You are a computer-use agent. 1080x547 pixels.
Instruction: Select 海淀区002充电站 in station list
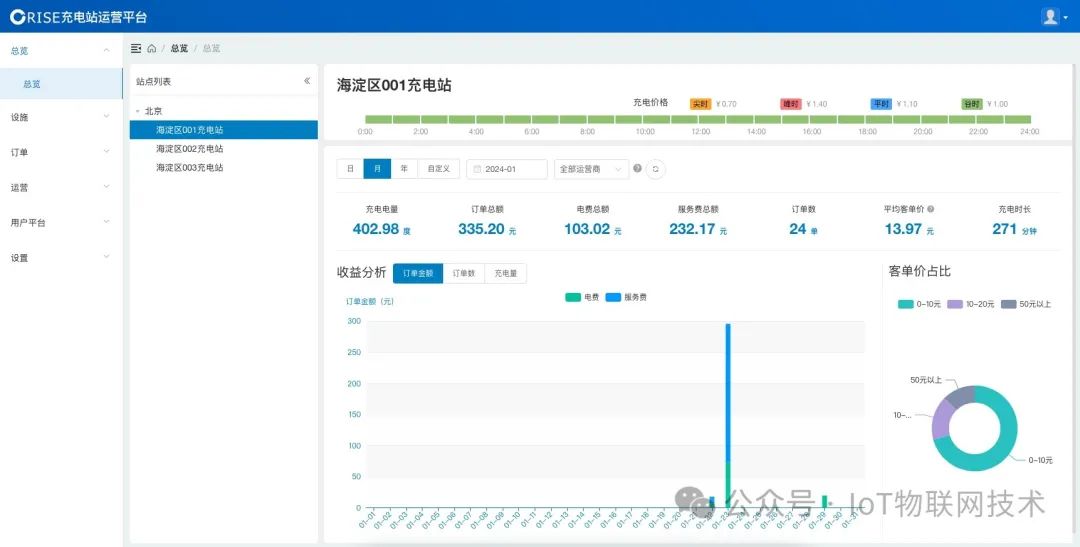point(224,149)
